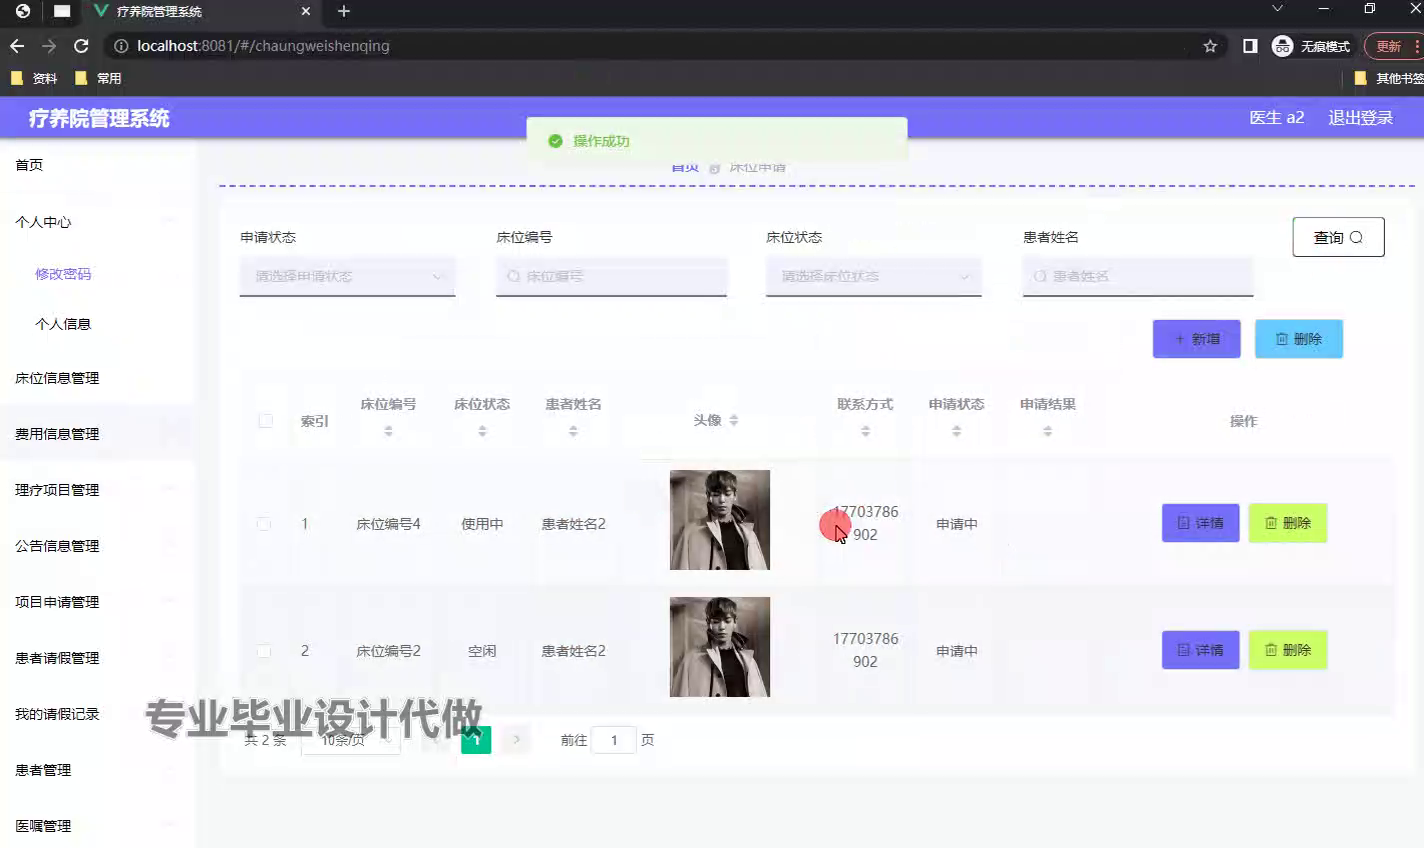Open 个人信息 in the sidebar
This screenshot has width=1424, height=848.
[x=63, y=324]
